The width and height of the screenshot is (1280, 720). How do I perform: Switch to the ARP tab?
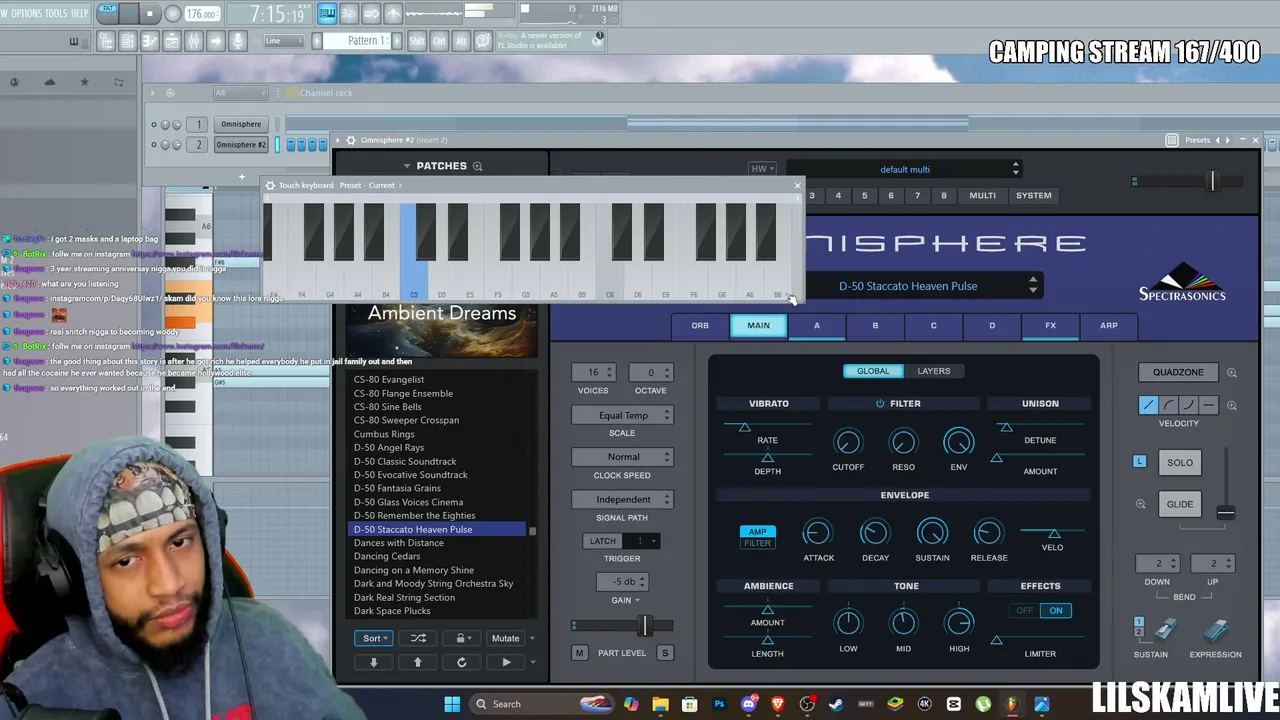pos(1109,326)
